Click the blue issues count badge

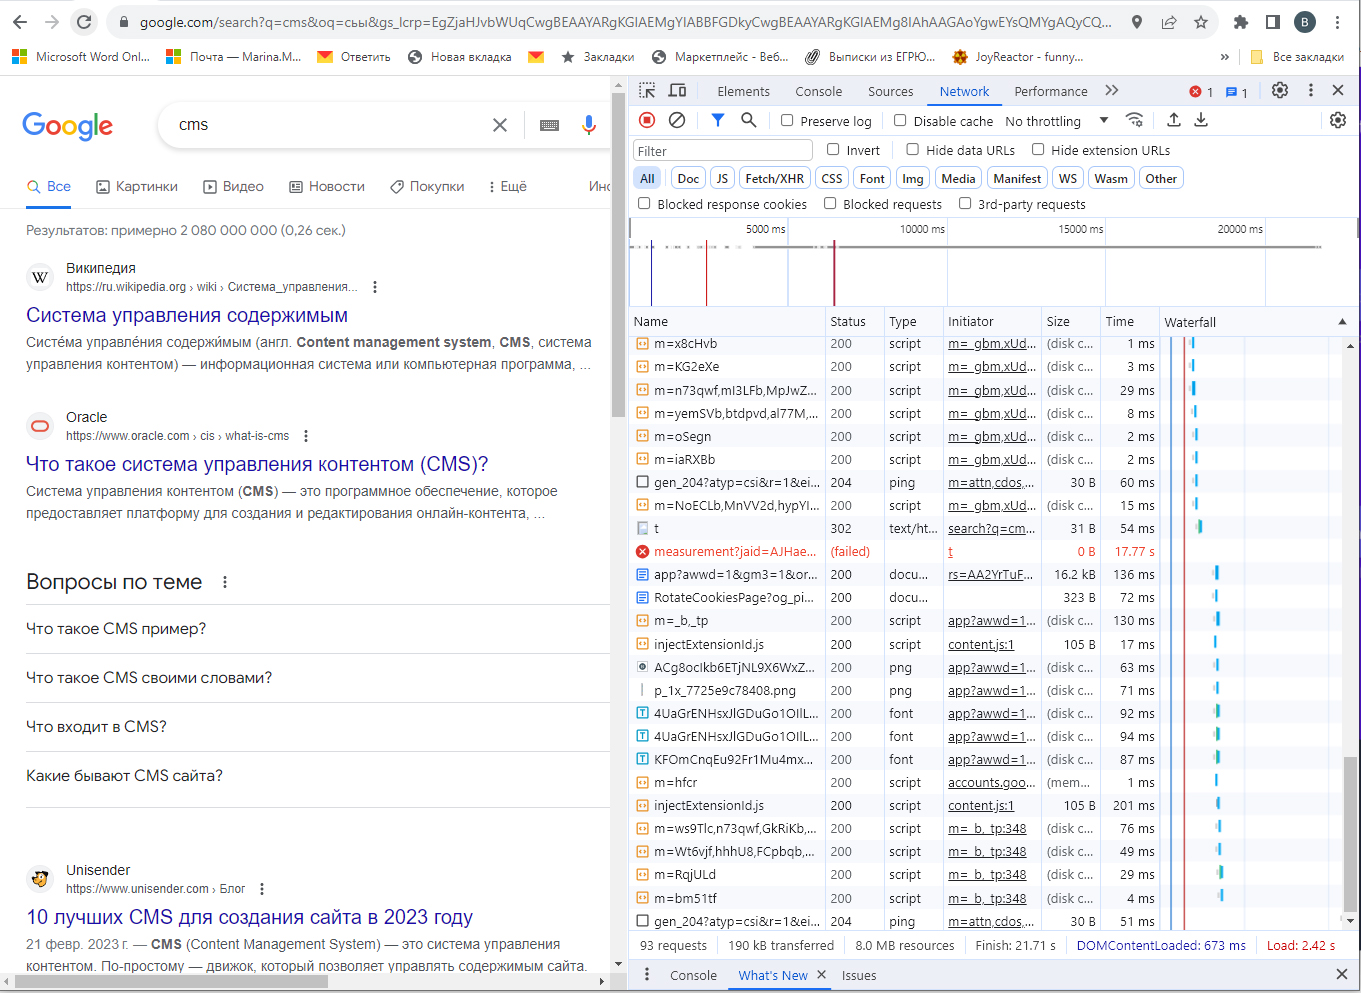pyautogui.click(x=1237, y=92)
